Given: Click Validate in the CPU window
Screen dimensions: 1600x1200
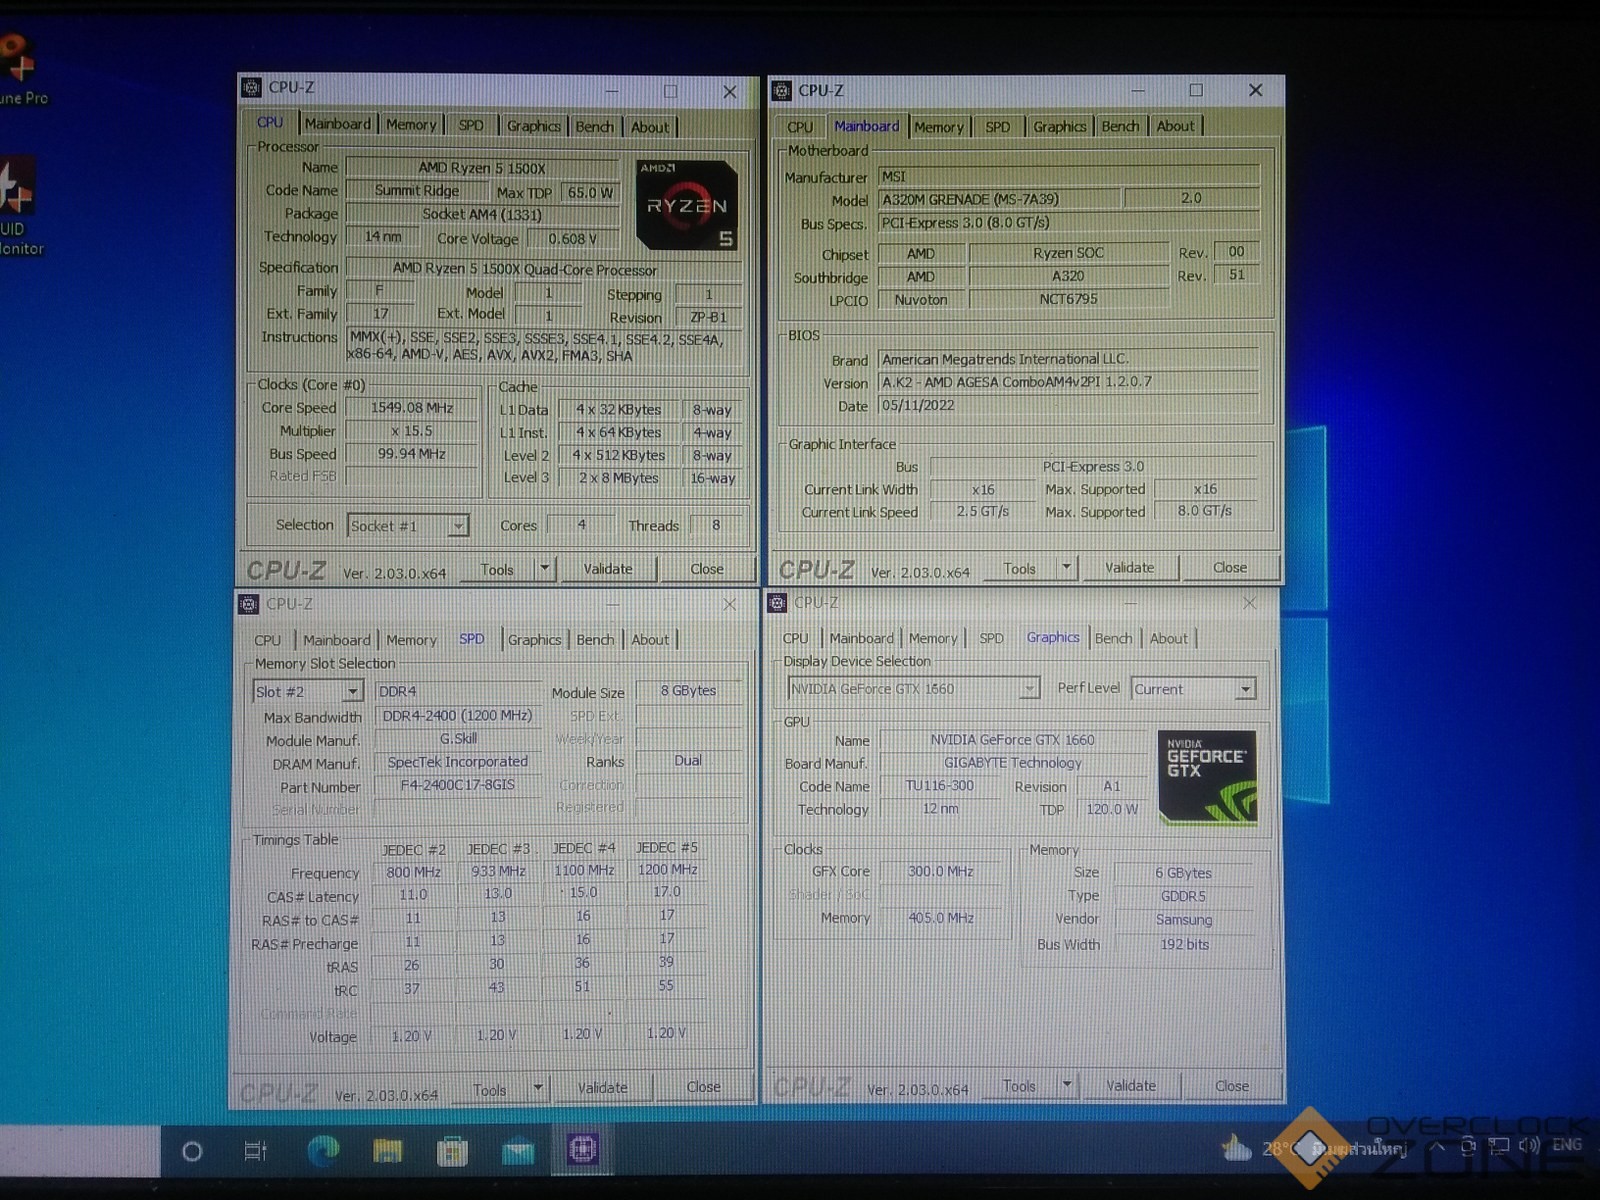Looking at the screenshot, I should coord(608,569).
